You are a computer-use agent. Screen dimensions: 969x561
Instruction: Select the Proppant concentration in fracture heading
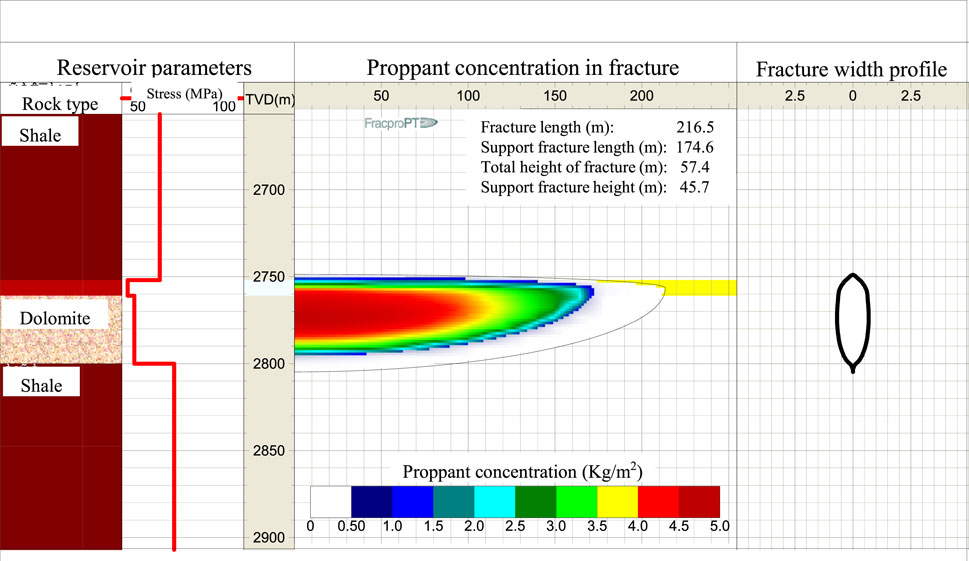click(523, 67)
